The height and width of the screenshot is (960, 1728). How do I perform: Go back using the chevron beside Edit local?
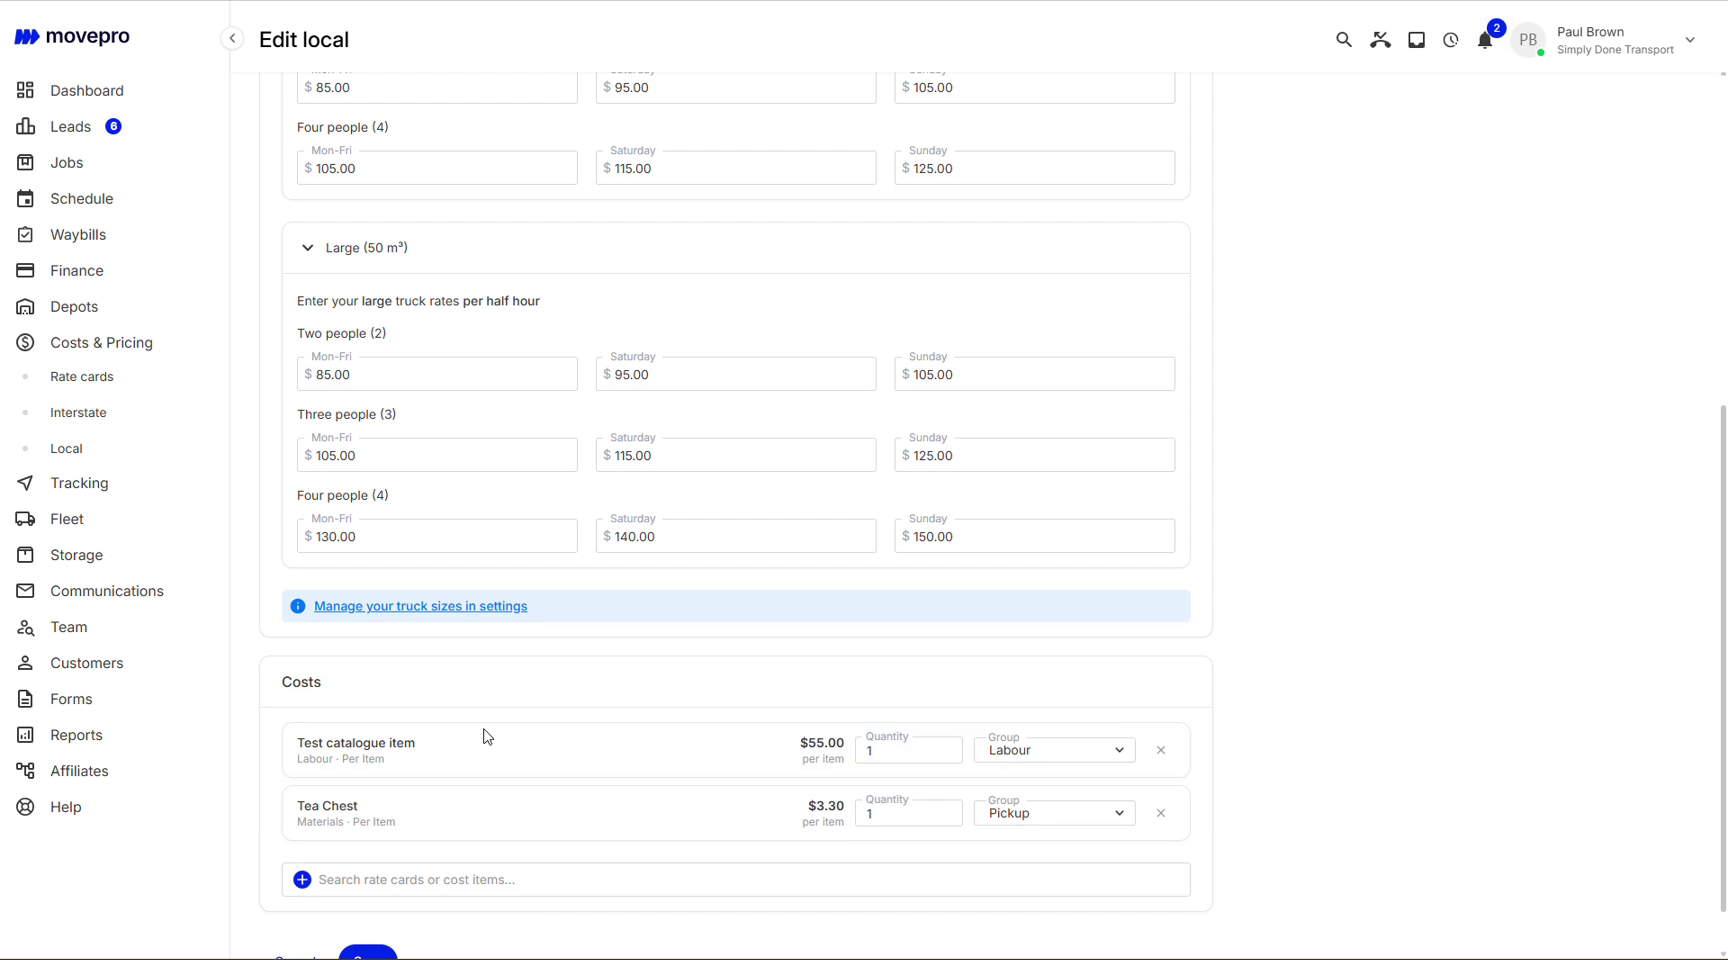coord(232,39)
